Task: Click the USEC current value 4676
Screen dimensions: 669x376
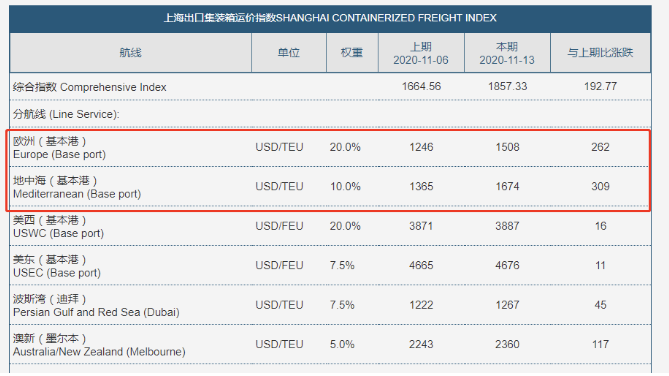Action: (x=507, y=265)
